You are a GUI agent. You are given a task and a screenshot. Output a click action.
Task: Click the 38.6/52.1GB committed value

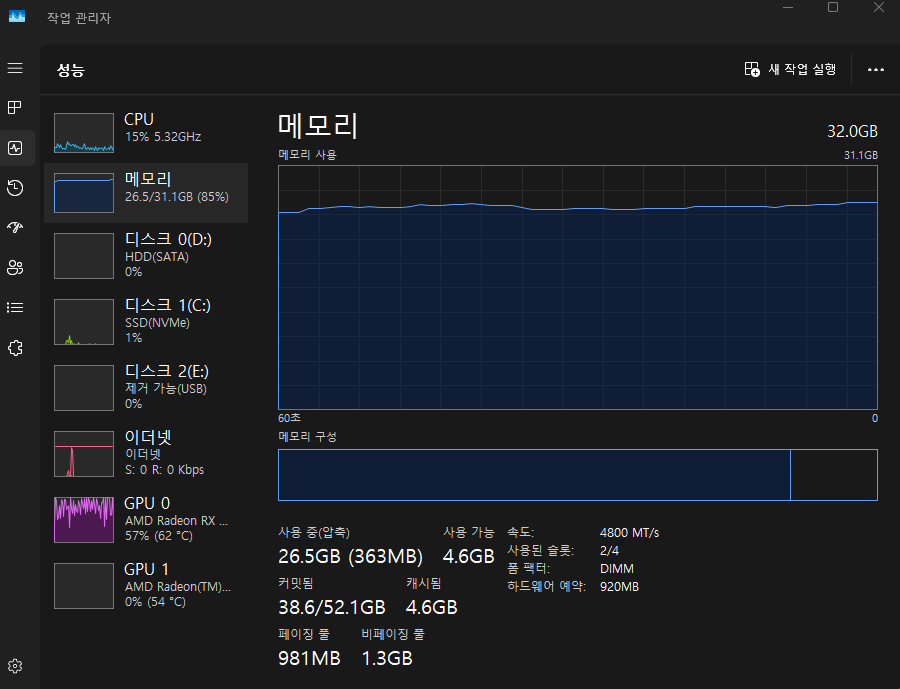pyautogui.click(x=332, y=607)
